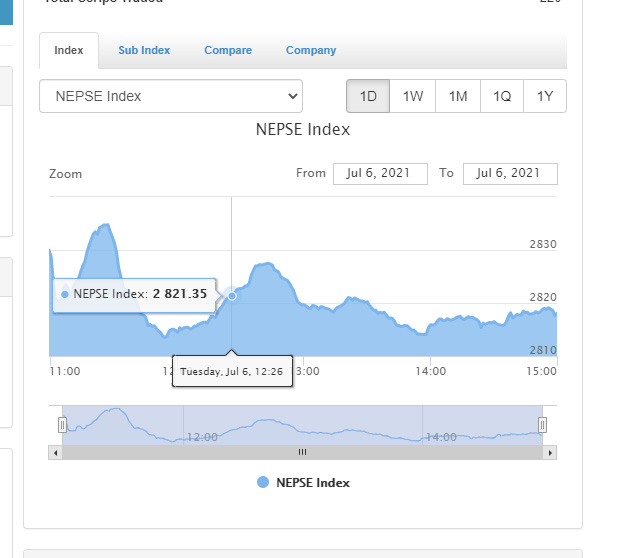This screenshot has width=628, height=558.
Task: Click the scrollbar left arrow
Action: point(55,453)
